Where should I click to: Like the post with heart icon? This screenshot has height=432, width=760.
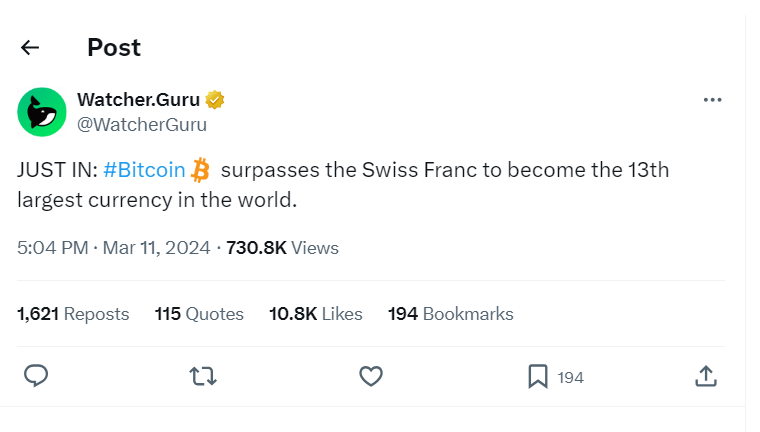[371, 376]
